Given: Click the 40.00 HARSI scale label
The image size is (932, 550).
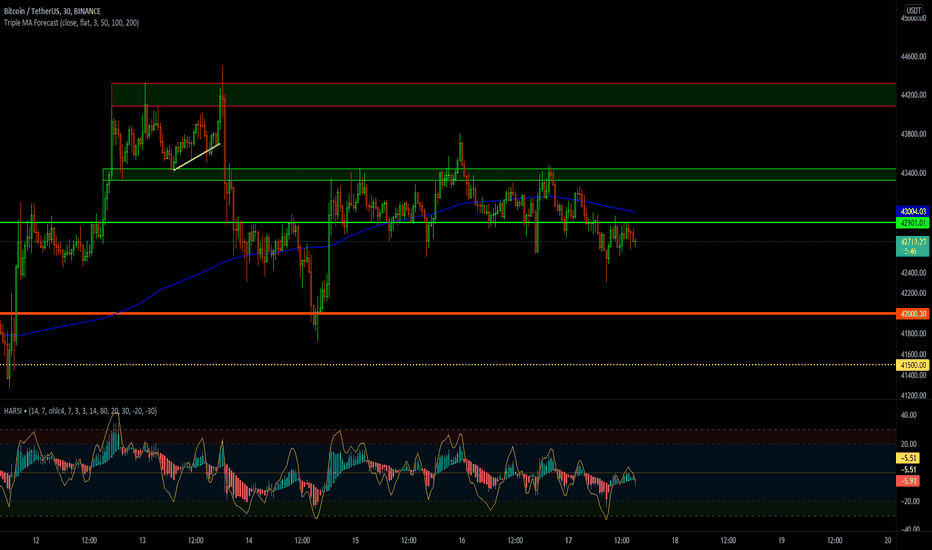Looking at the screenshot, I should click(909, 415).
